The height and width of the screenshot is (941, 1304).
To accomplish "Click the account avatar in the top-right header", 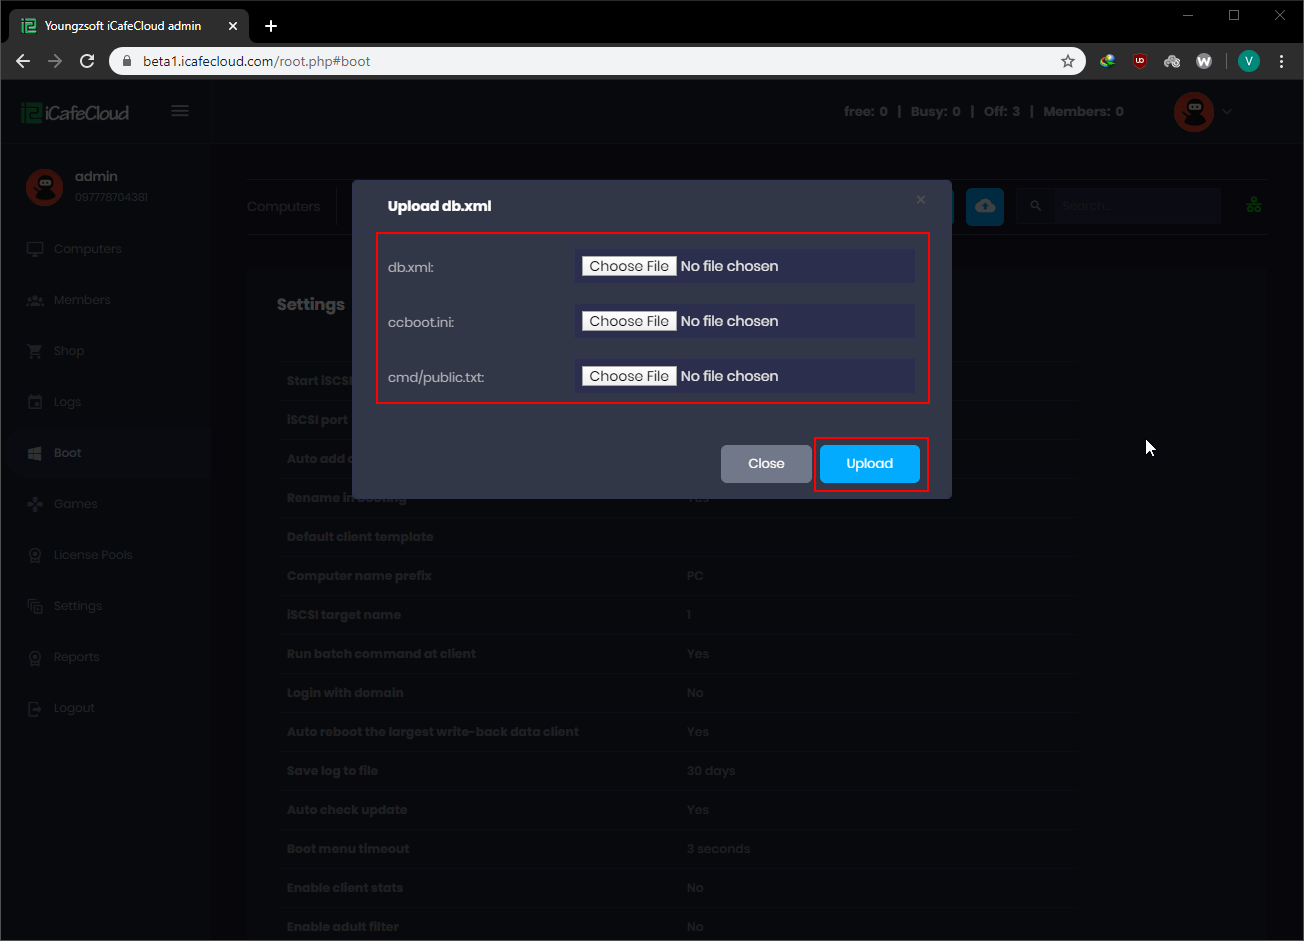I will click(1194, 111).
